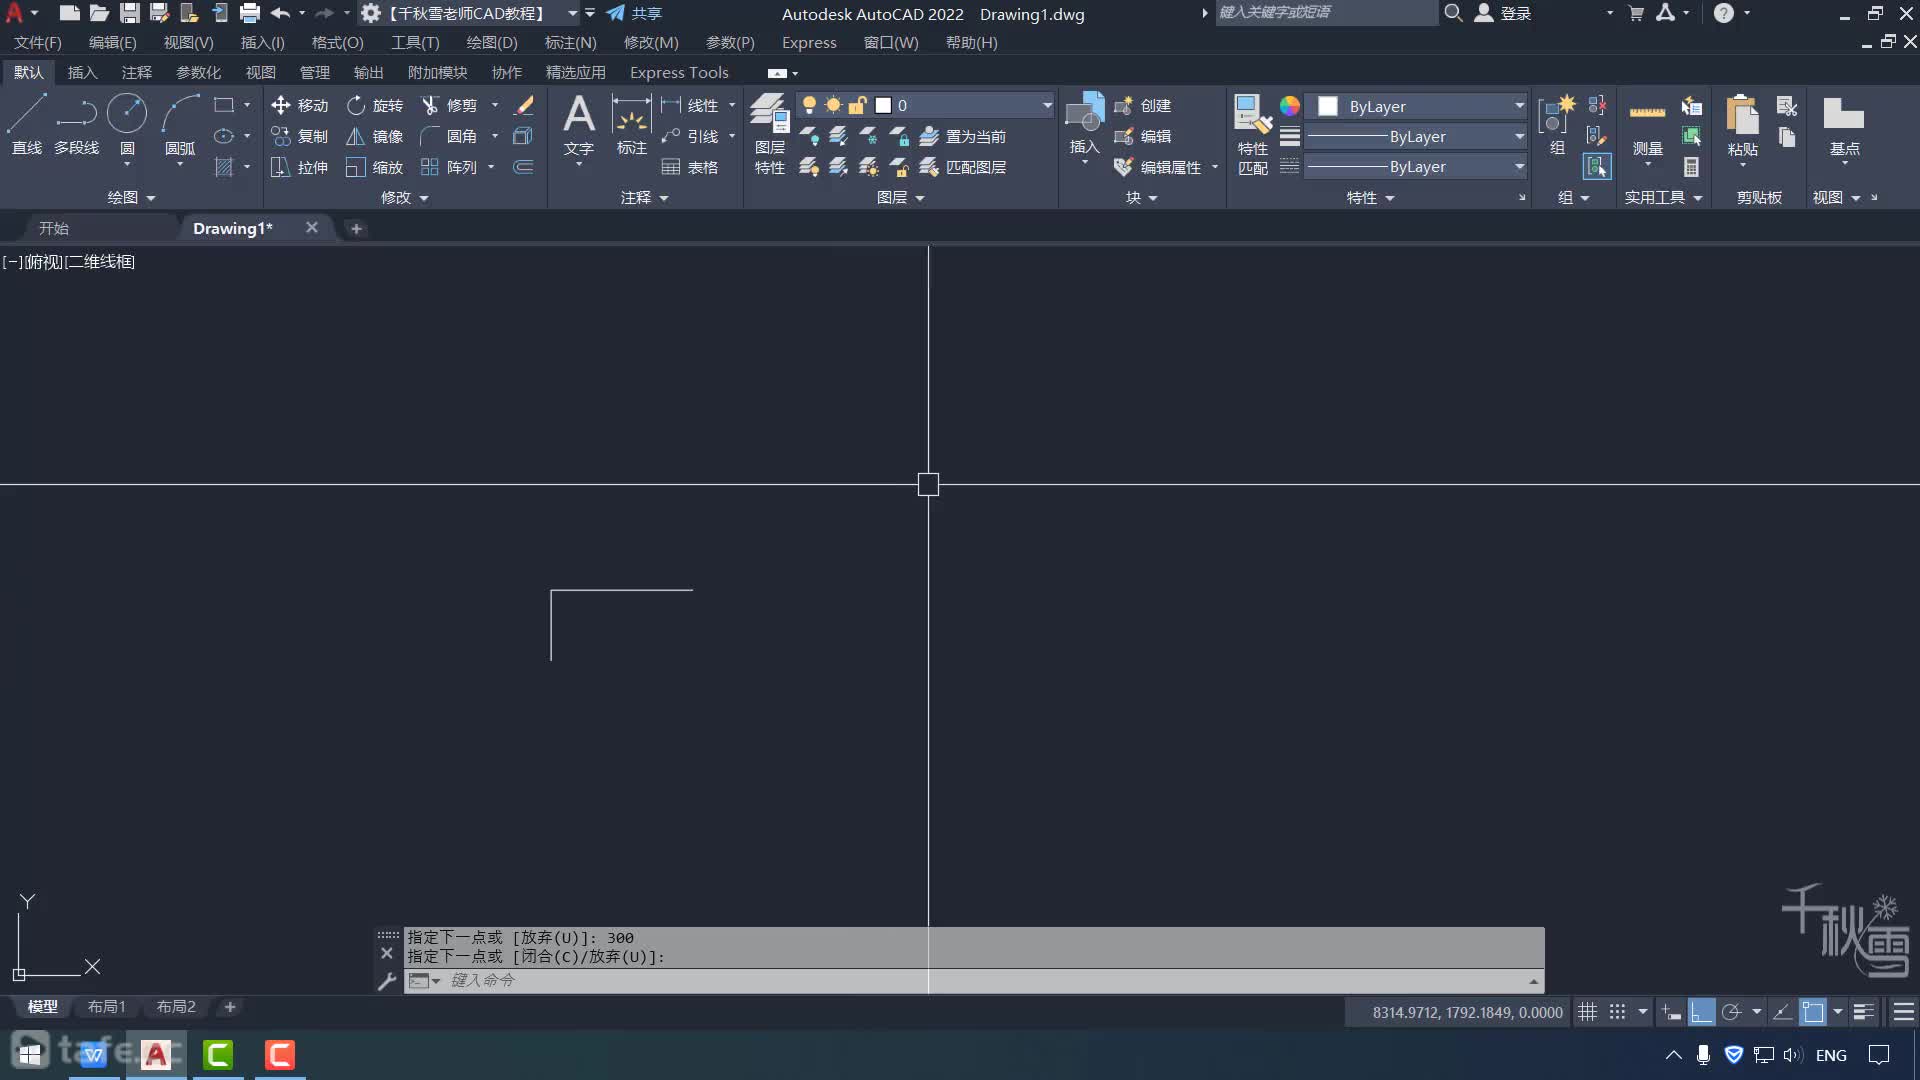Click 置为当前 (Make Current) button

pos(963,136)
